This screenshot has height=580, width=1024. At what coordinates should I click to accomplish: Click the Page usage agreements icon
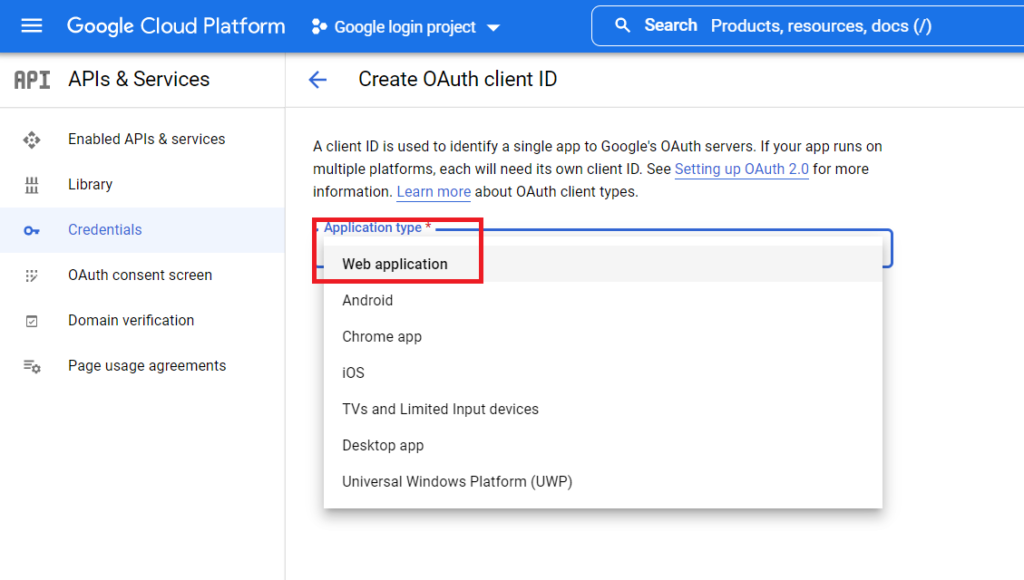click(x=33, y=365)
